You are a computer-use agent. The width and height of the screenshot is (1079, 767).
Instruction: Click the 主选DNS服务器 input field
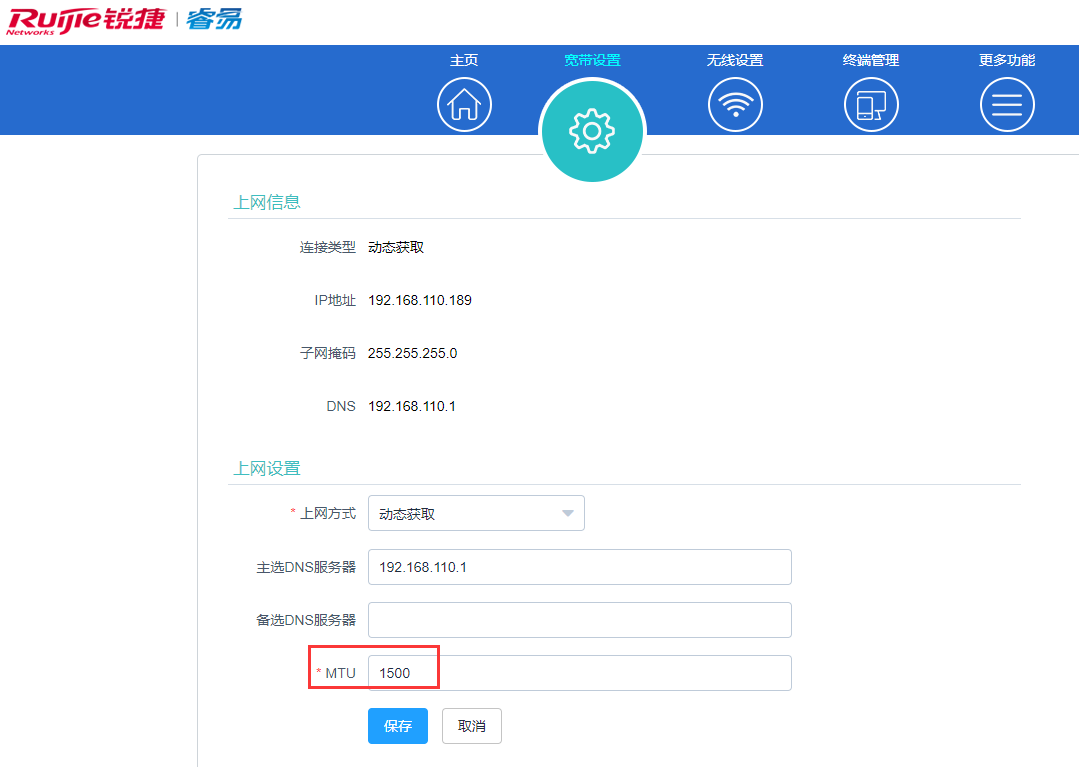point(579,567)
